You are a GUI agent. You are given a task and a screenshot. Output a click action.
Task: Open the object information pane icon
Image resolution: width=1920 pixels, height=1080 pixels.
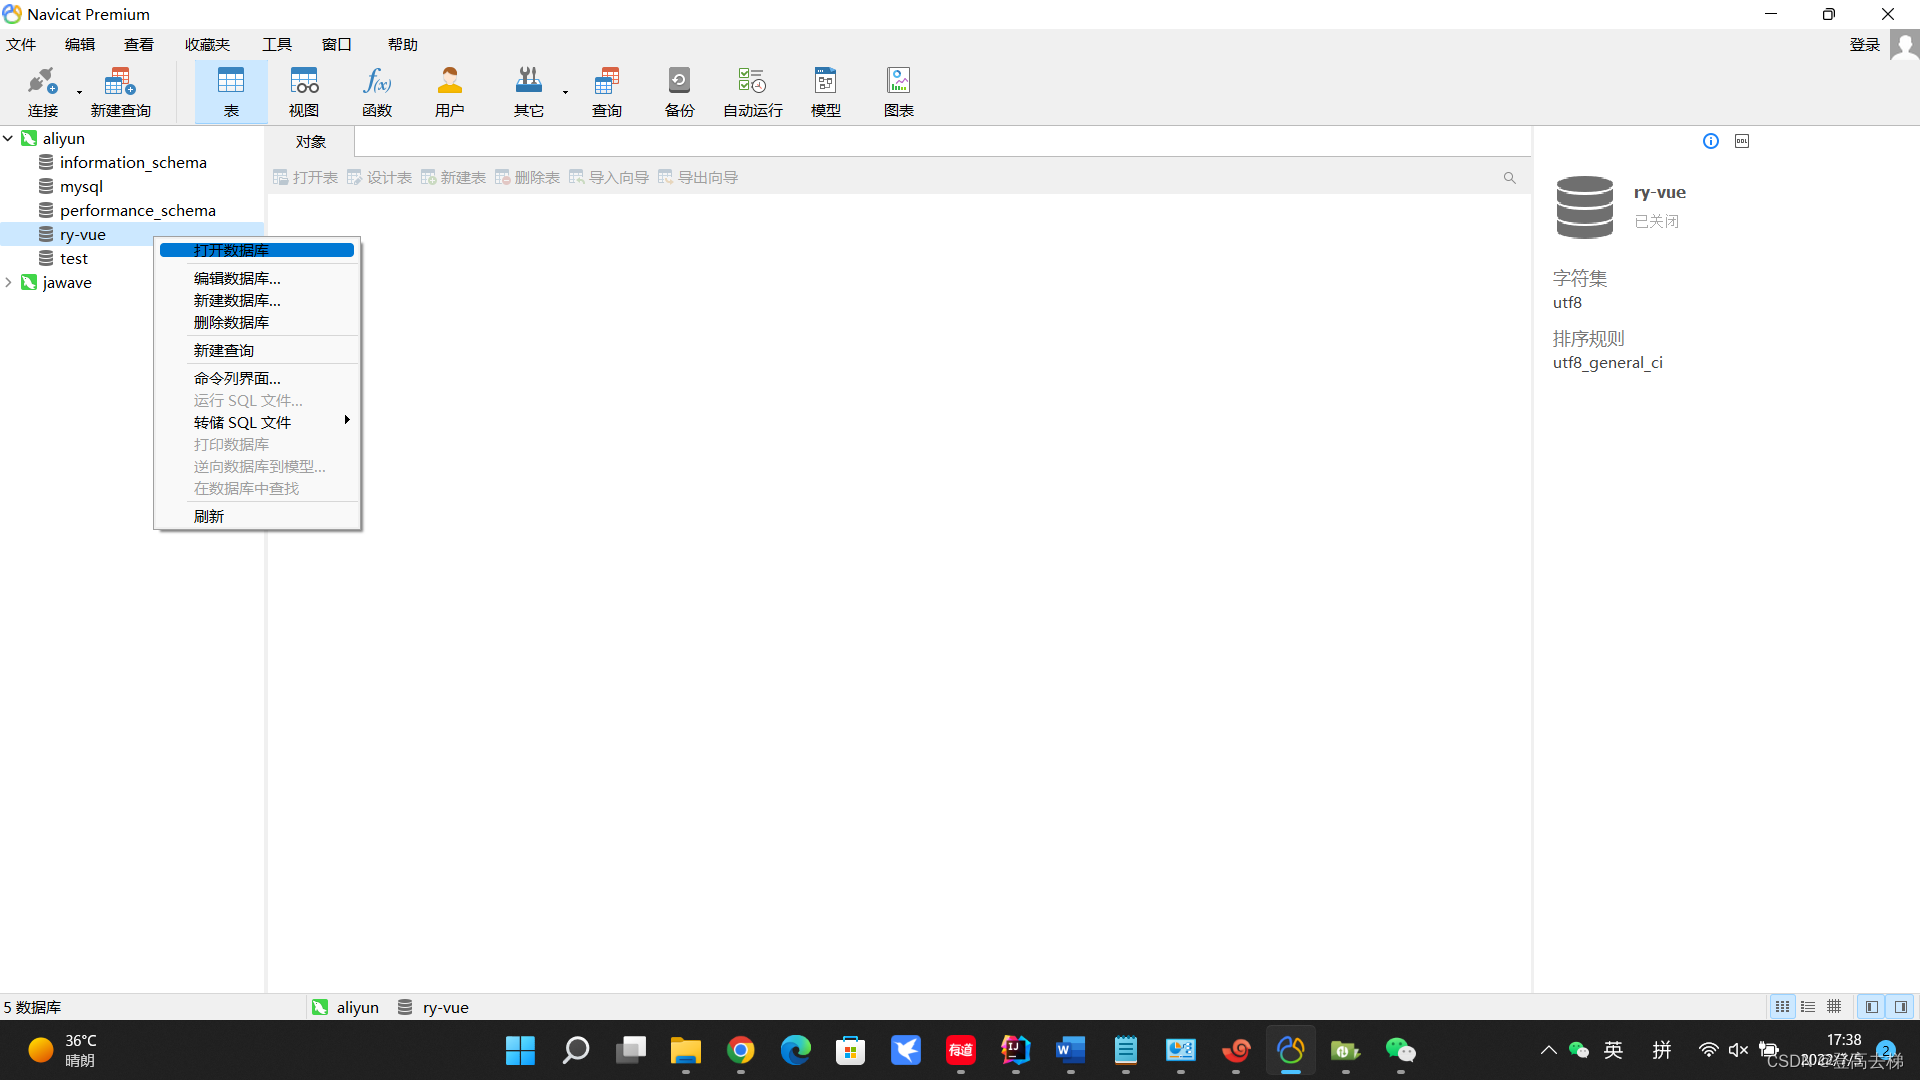tap(1710, 140)
